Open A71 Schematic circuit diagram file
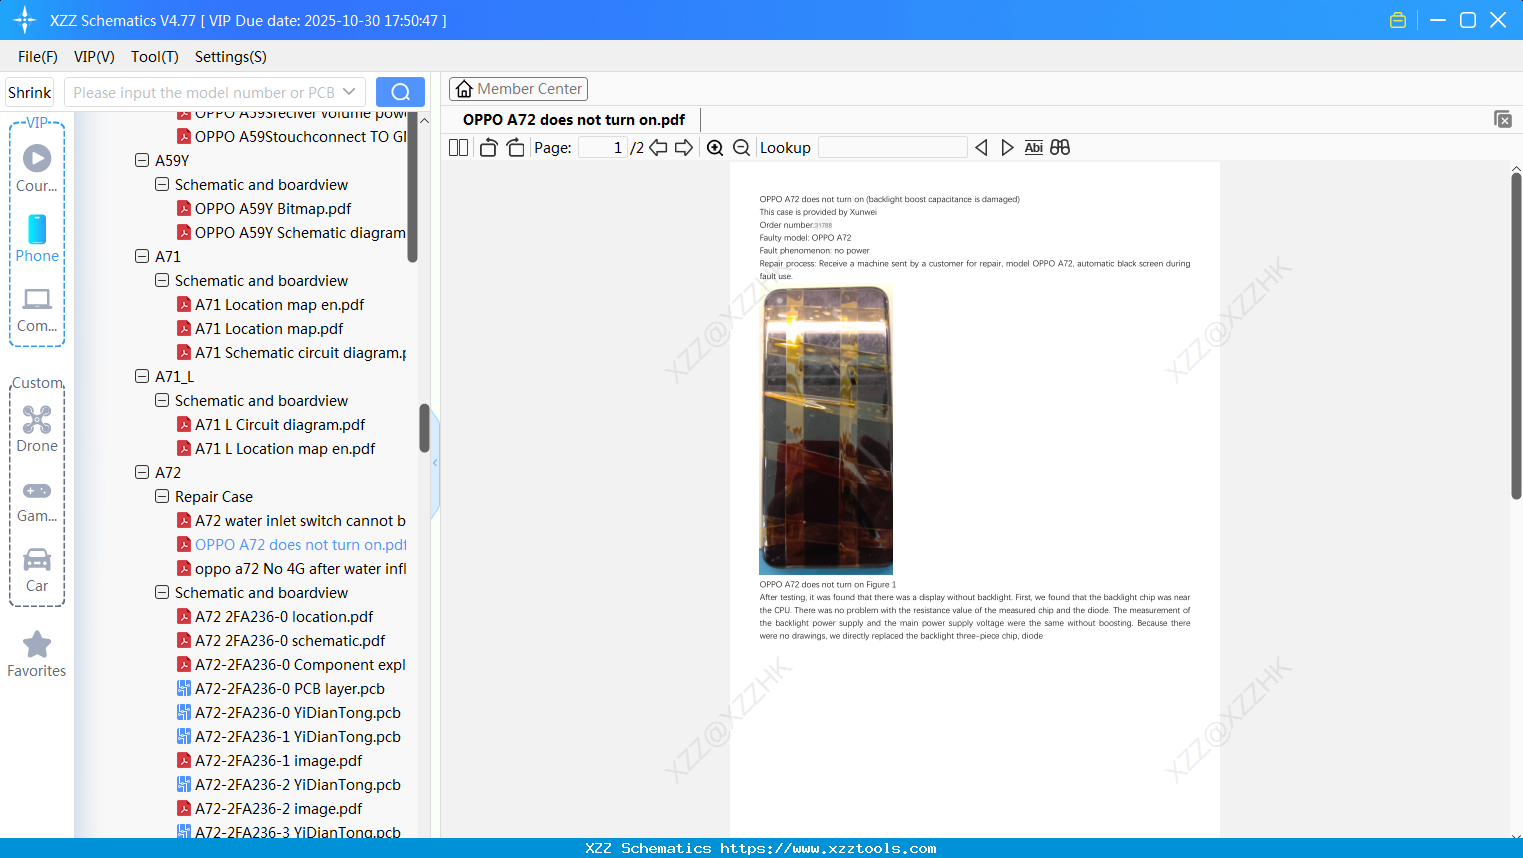Image resolution: width=1523 pixels, height=858 pixels. [x=300, y=352]
